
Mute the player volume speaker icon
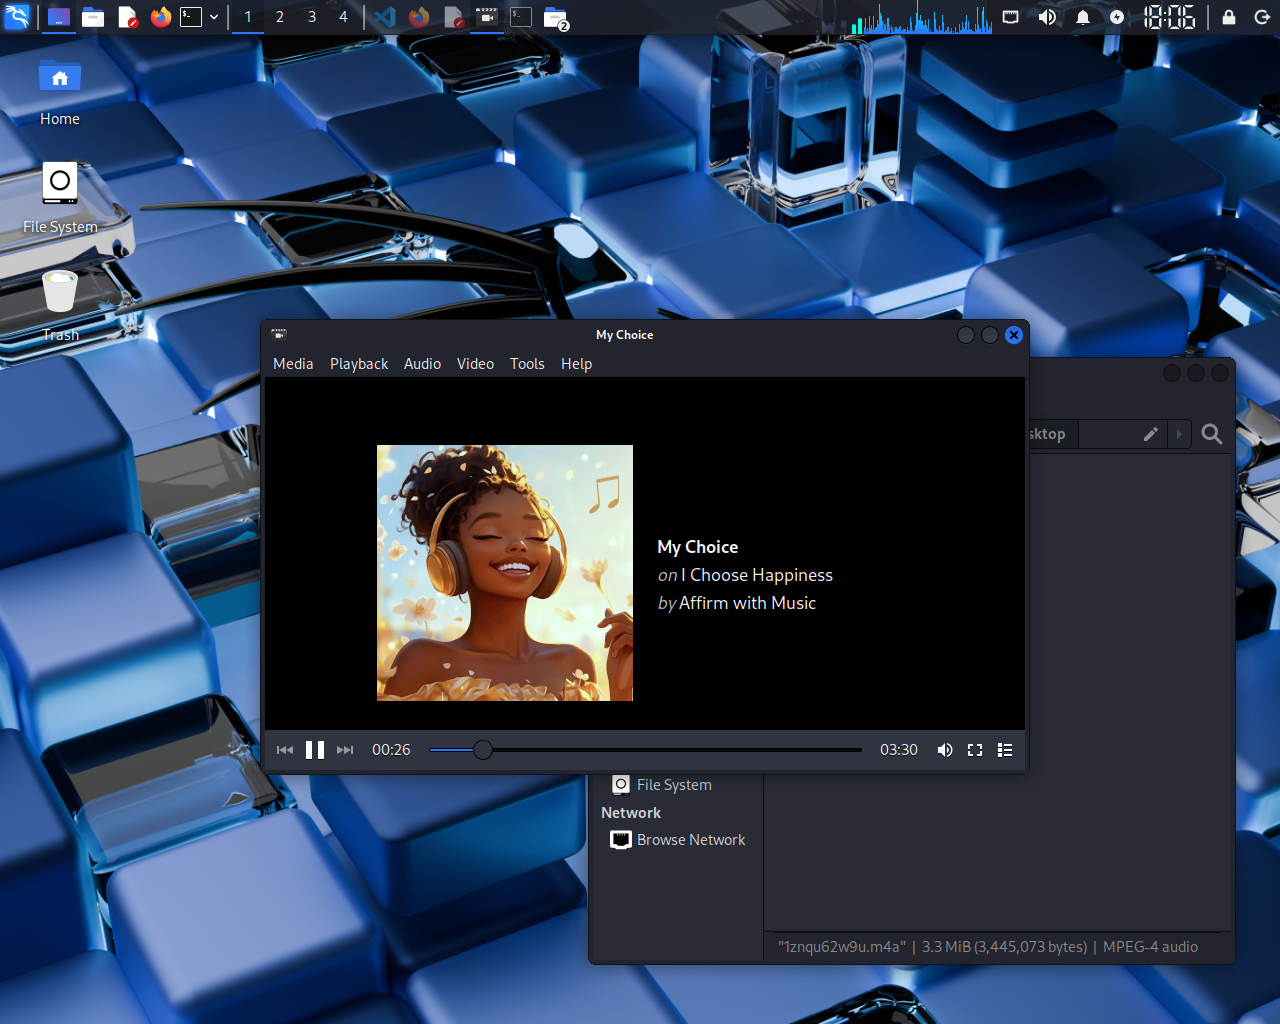point(945,750)
